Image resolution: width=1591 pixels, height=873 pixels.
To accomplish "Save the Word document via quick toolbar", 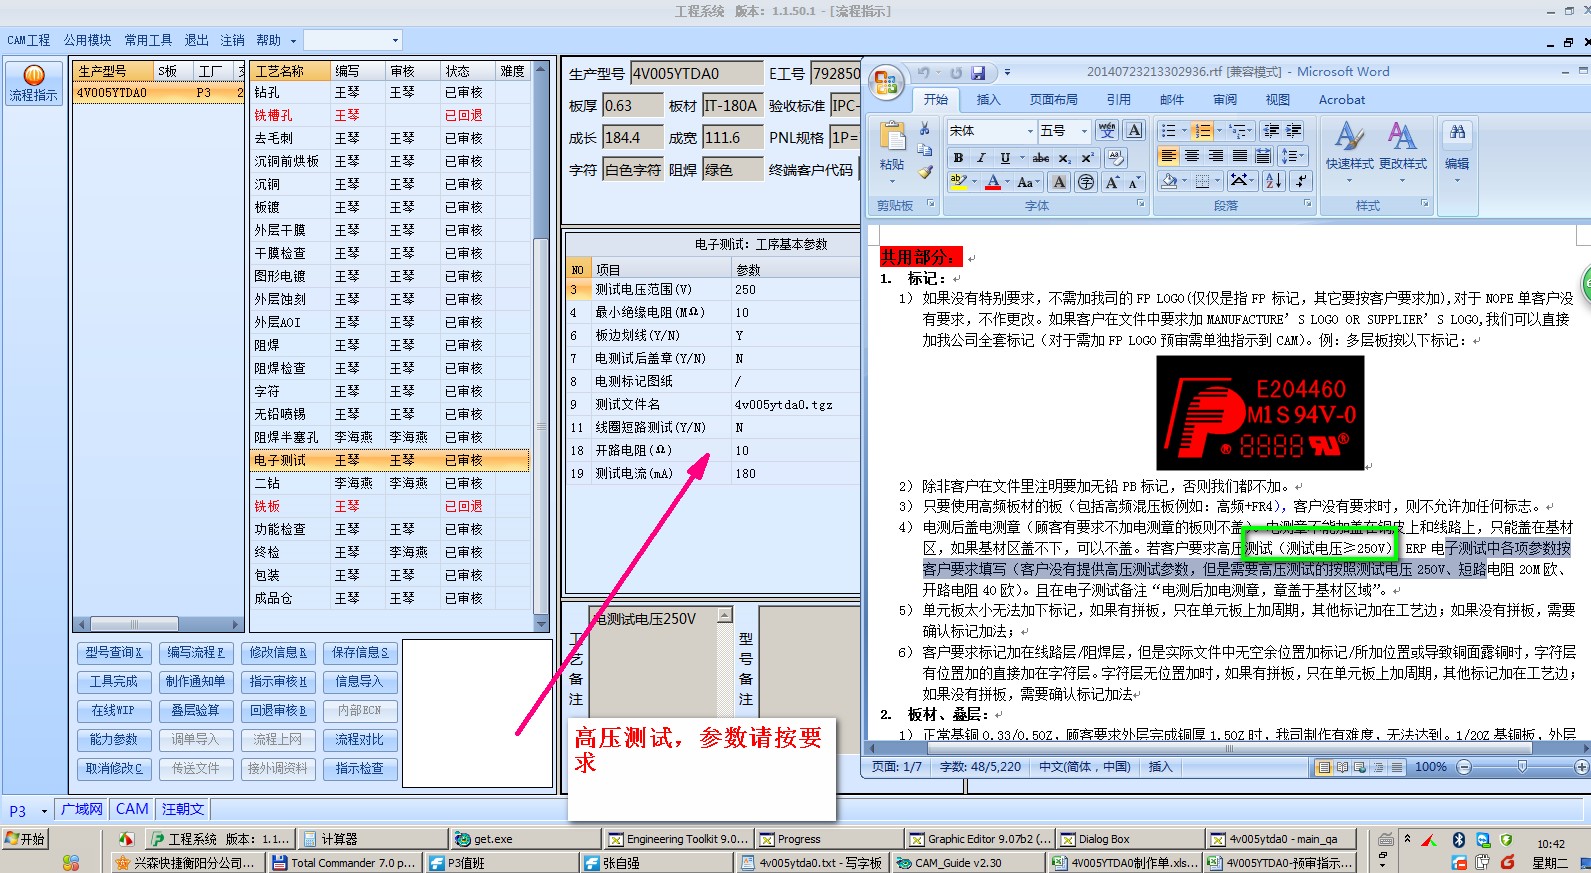I will [x=978, y=72].
